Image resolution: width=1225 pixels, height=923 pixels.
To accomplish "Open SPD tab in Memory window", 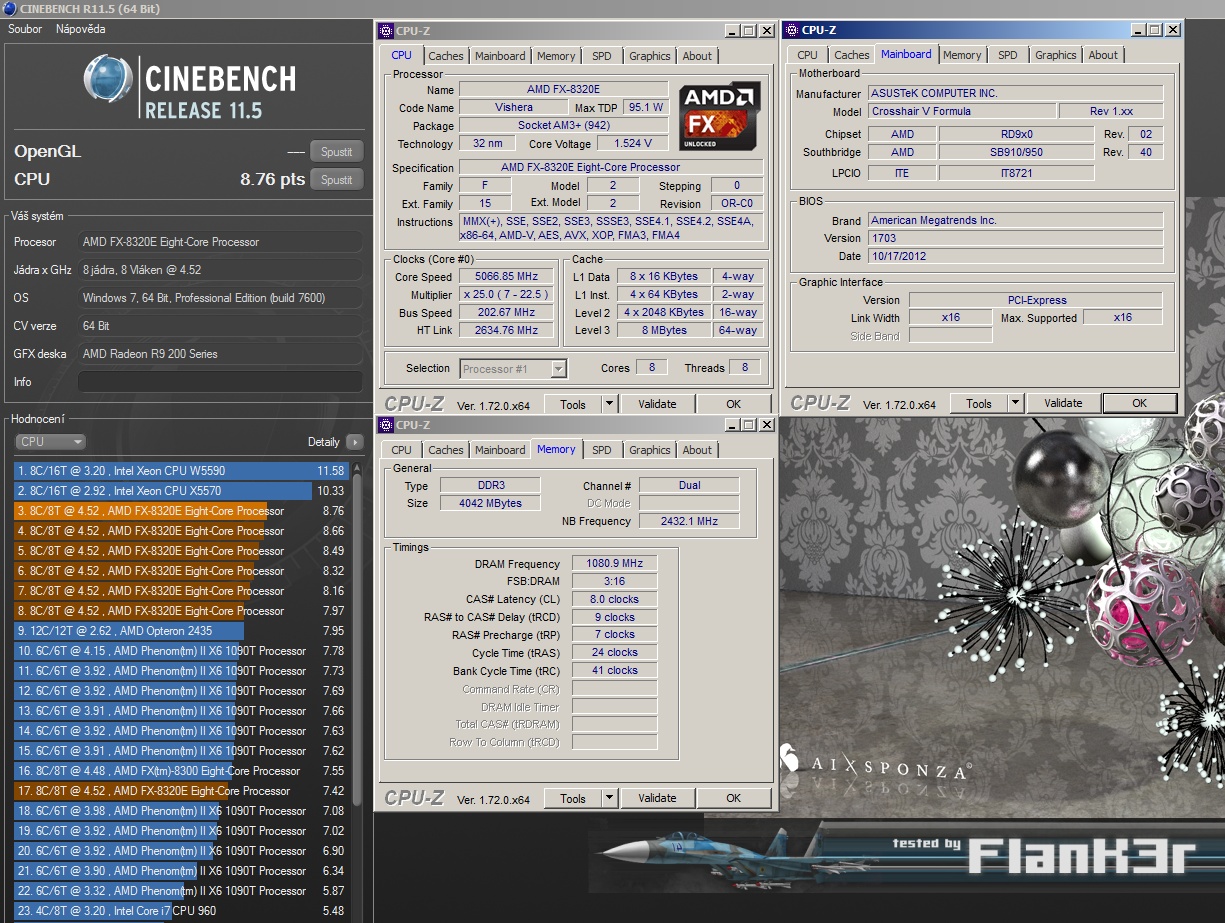I will point(602,450).
